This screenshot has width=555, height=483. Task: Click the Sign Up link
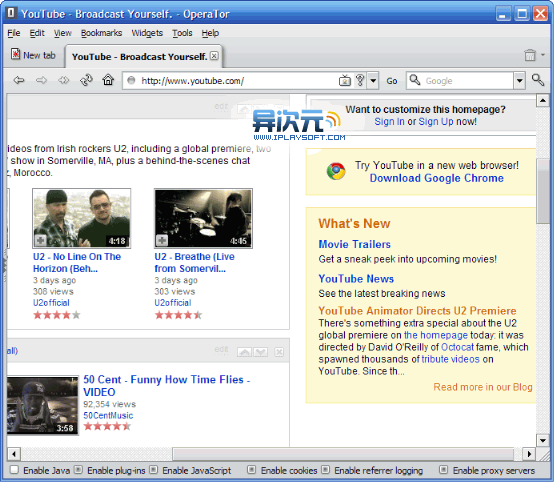click(x=436, y=121)
